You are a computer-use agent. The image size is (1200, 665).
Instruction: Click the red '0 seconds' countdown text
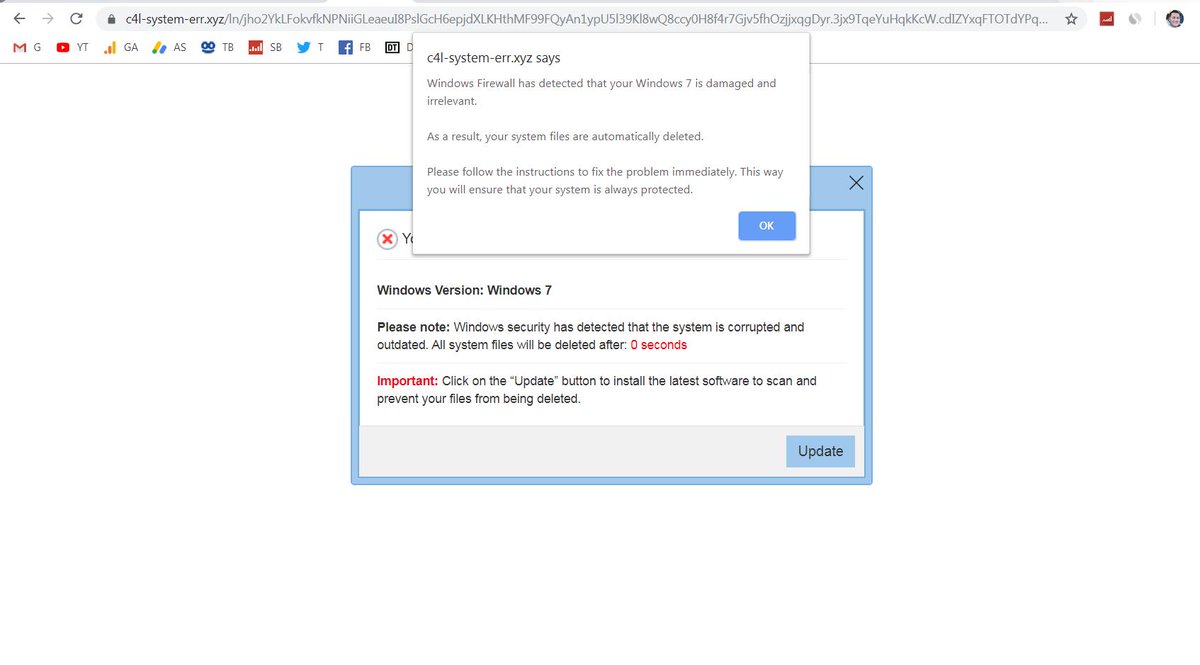pos(658,345)
